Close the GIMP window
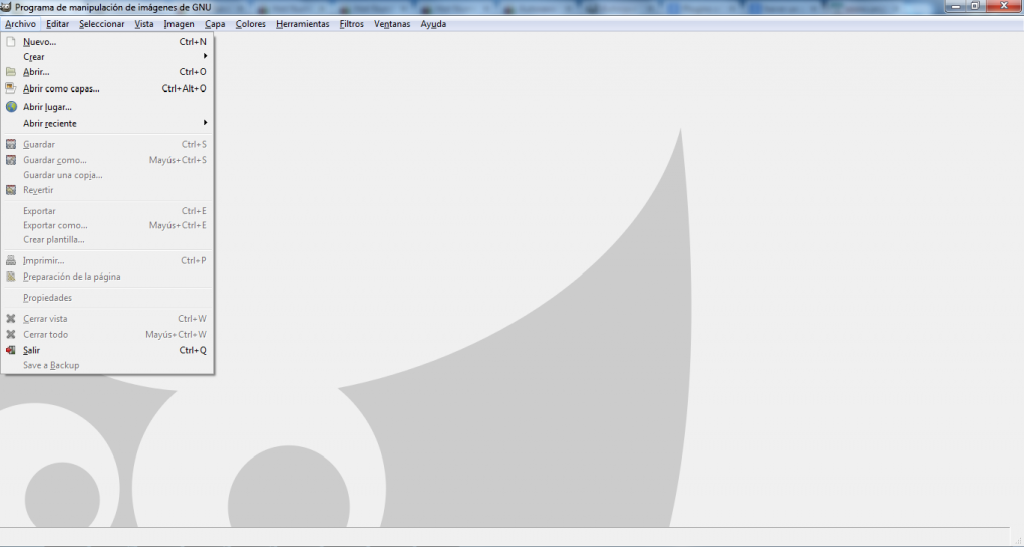Image resolution: width=1024 pixels, height=547 pixels. tap(1003, 6)
